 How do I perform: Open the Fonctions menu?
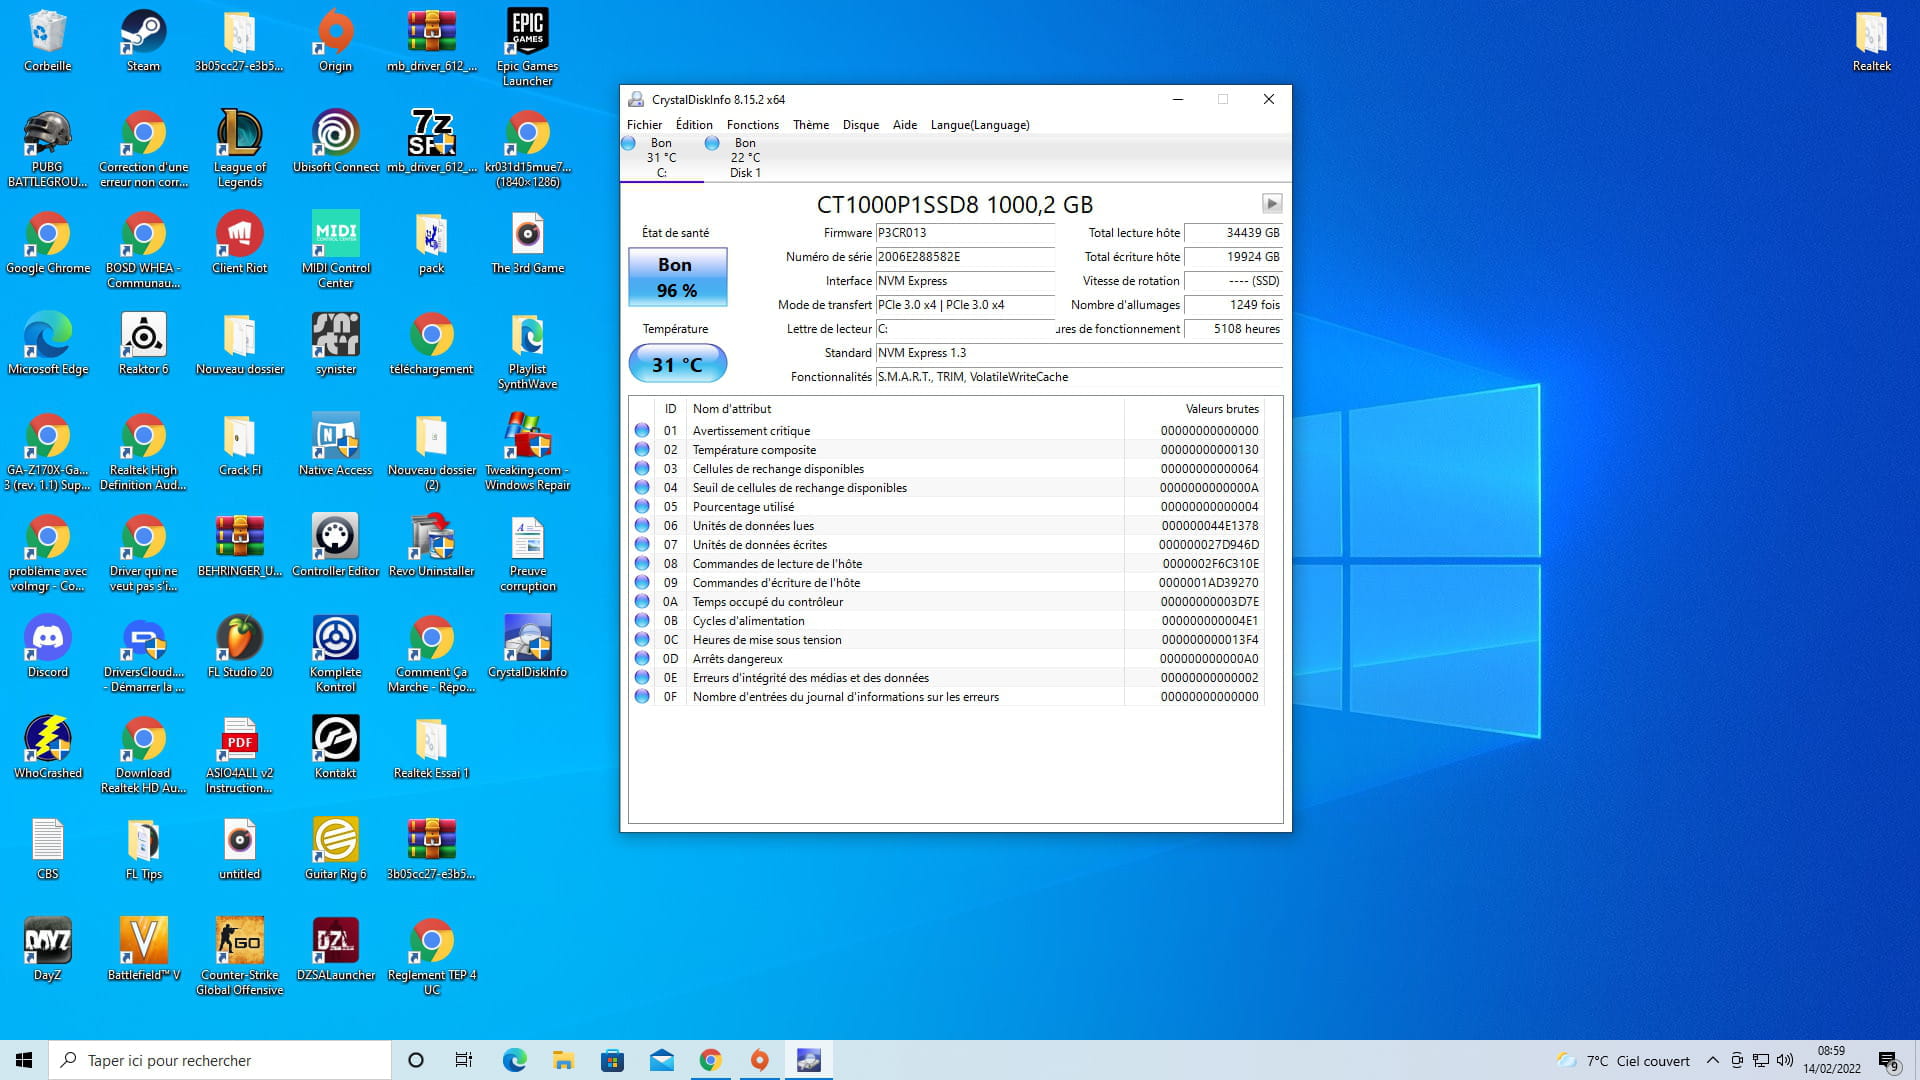752,125
